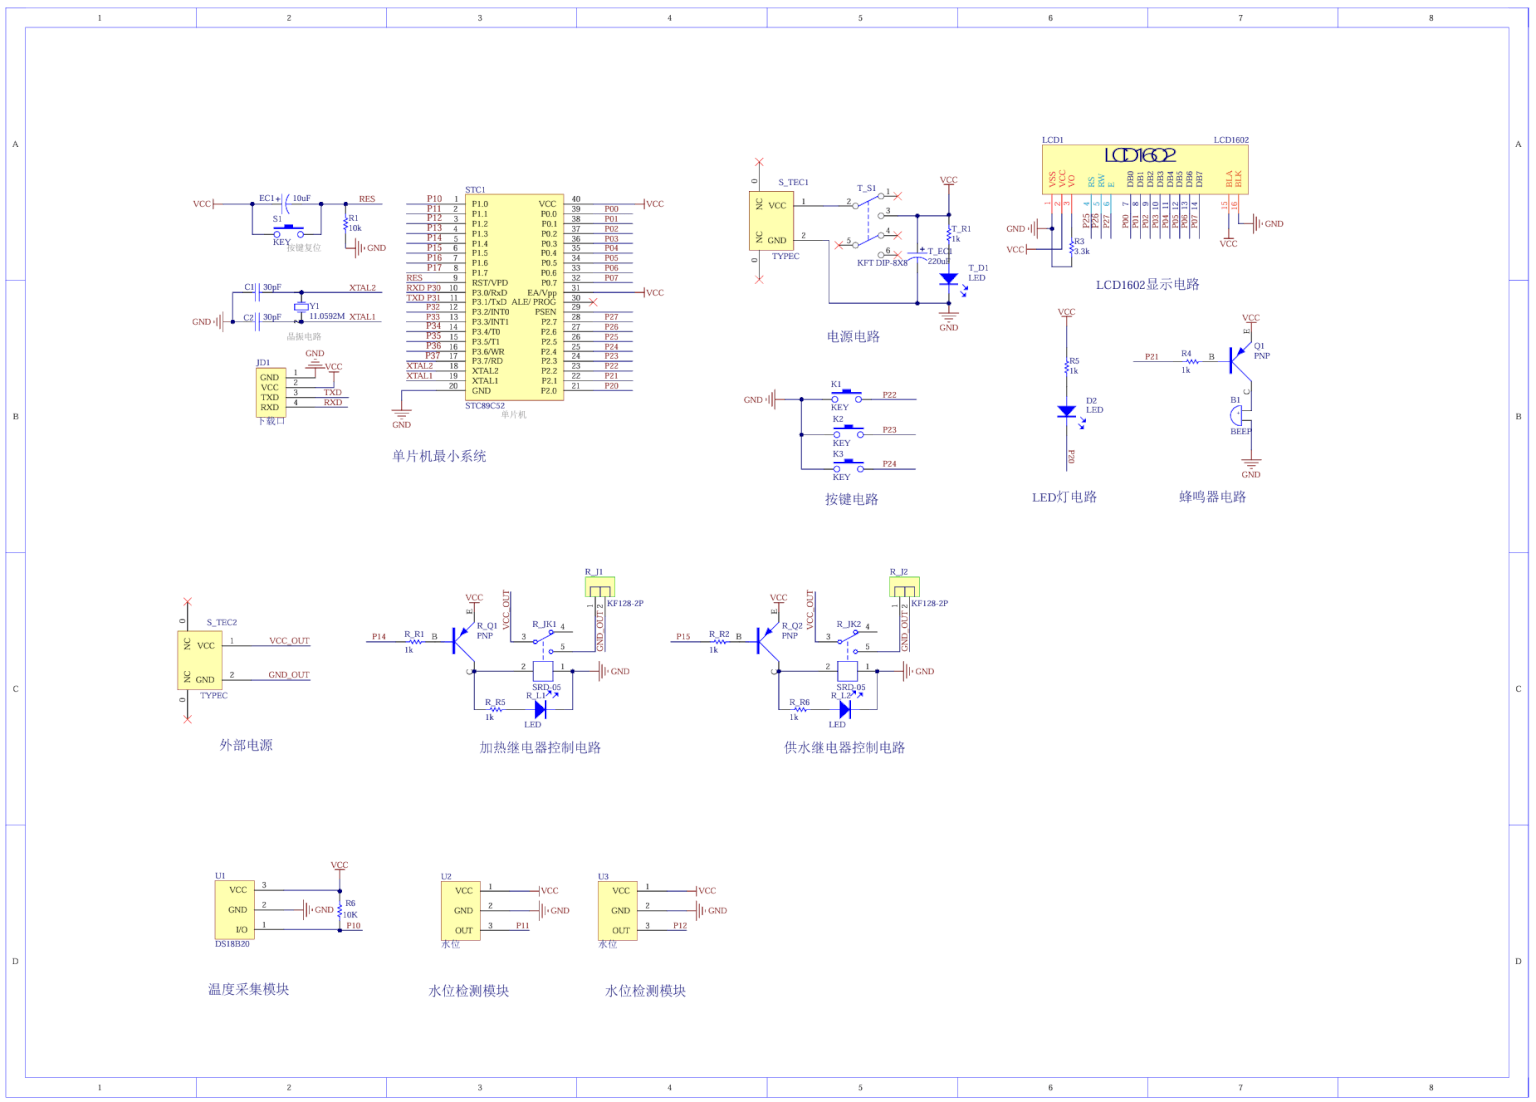Click the title '加热继电器控制电路'
1536x1102 pixels.
click(540, 748)
